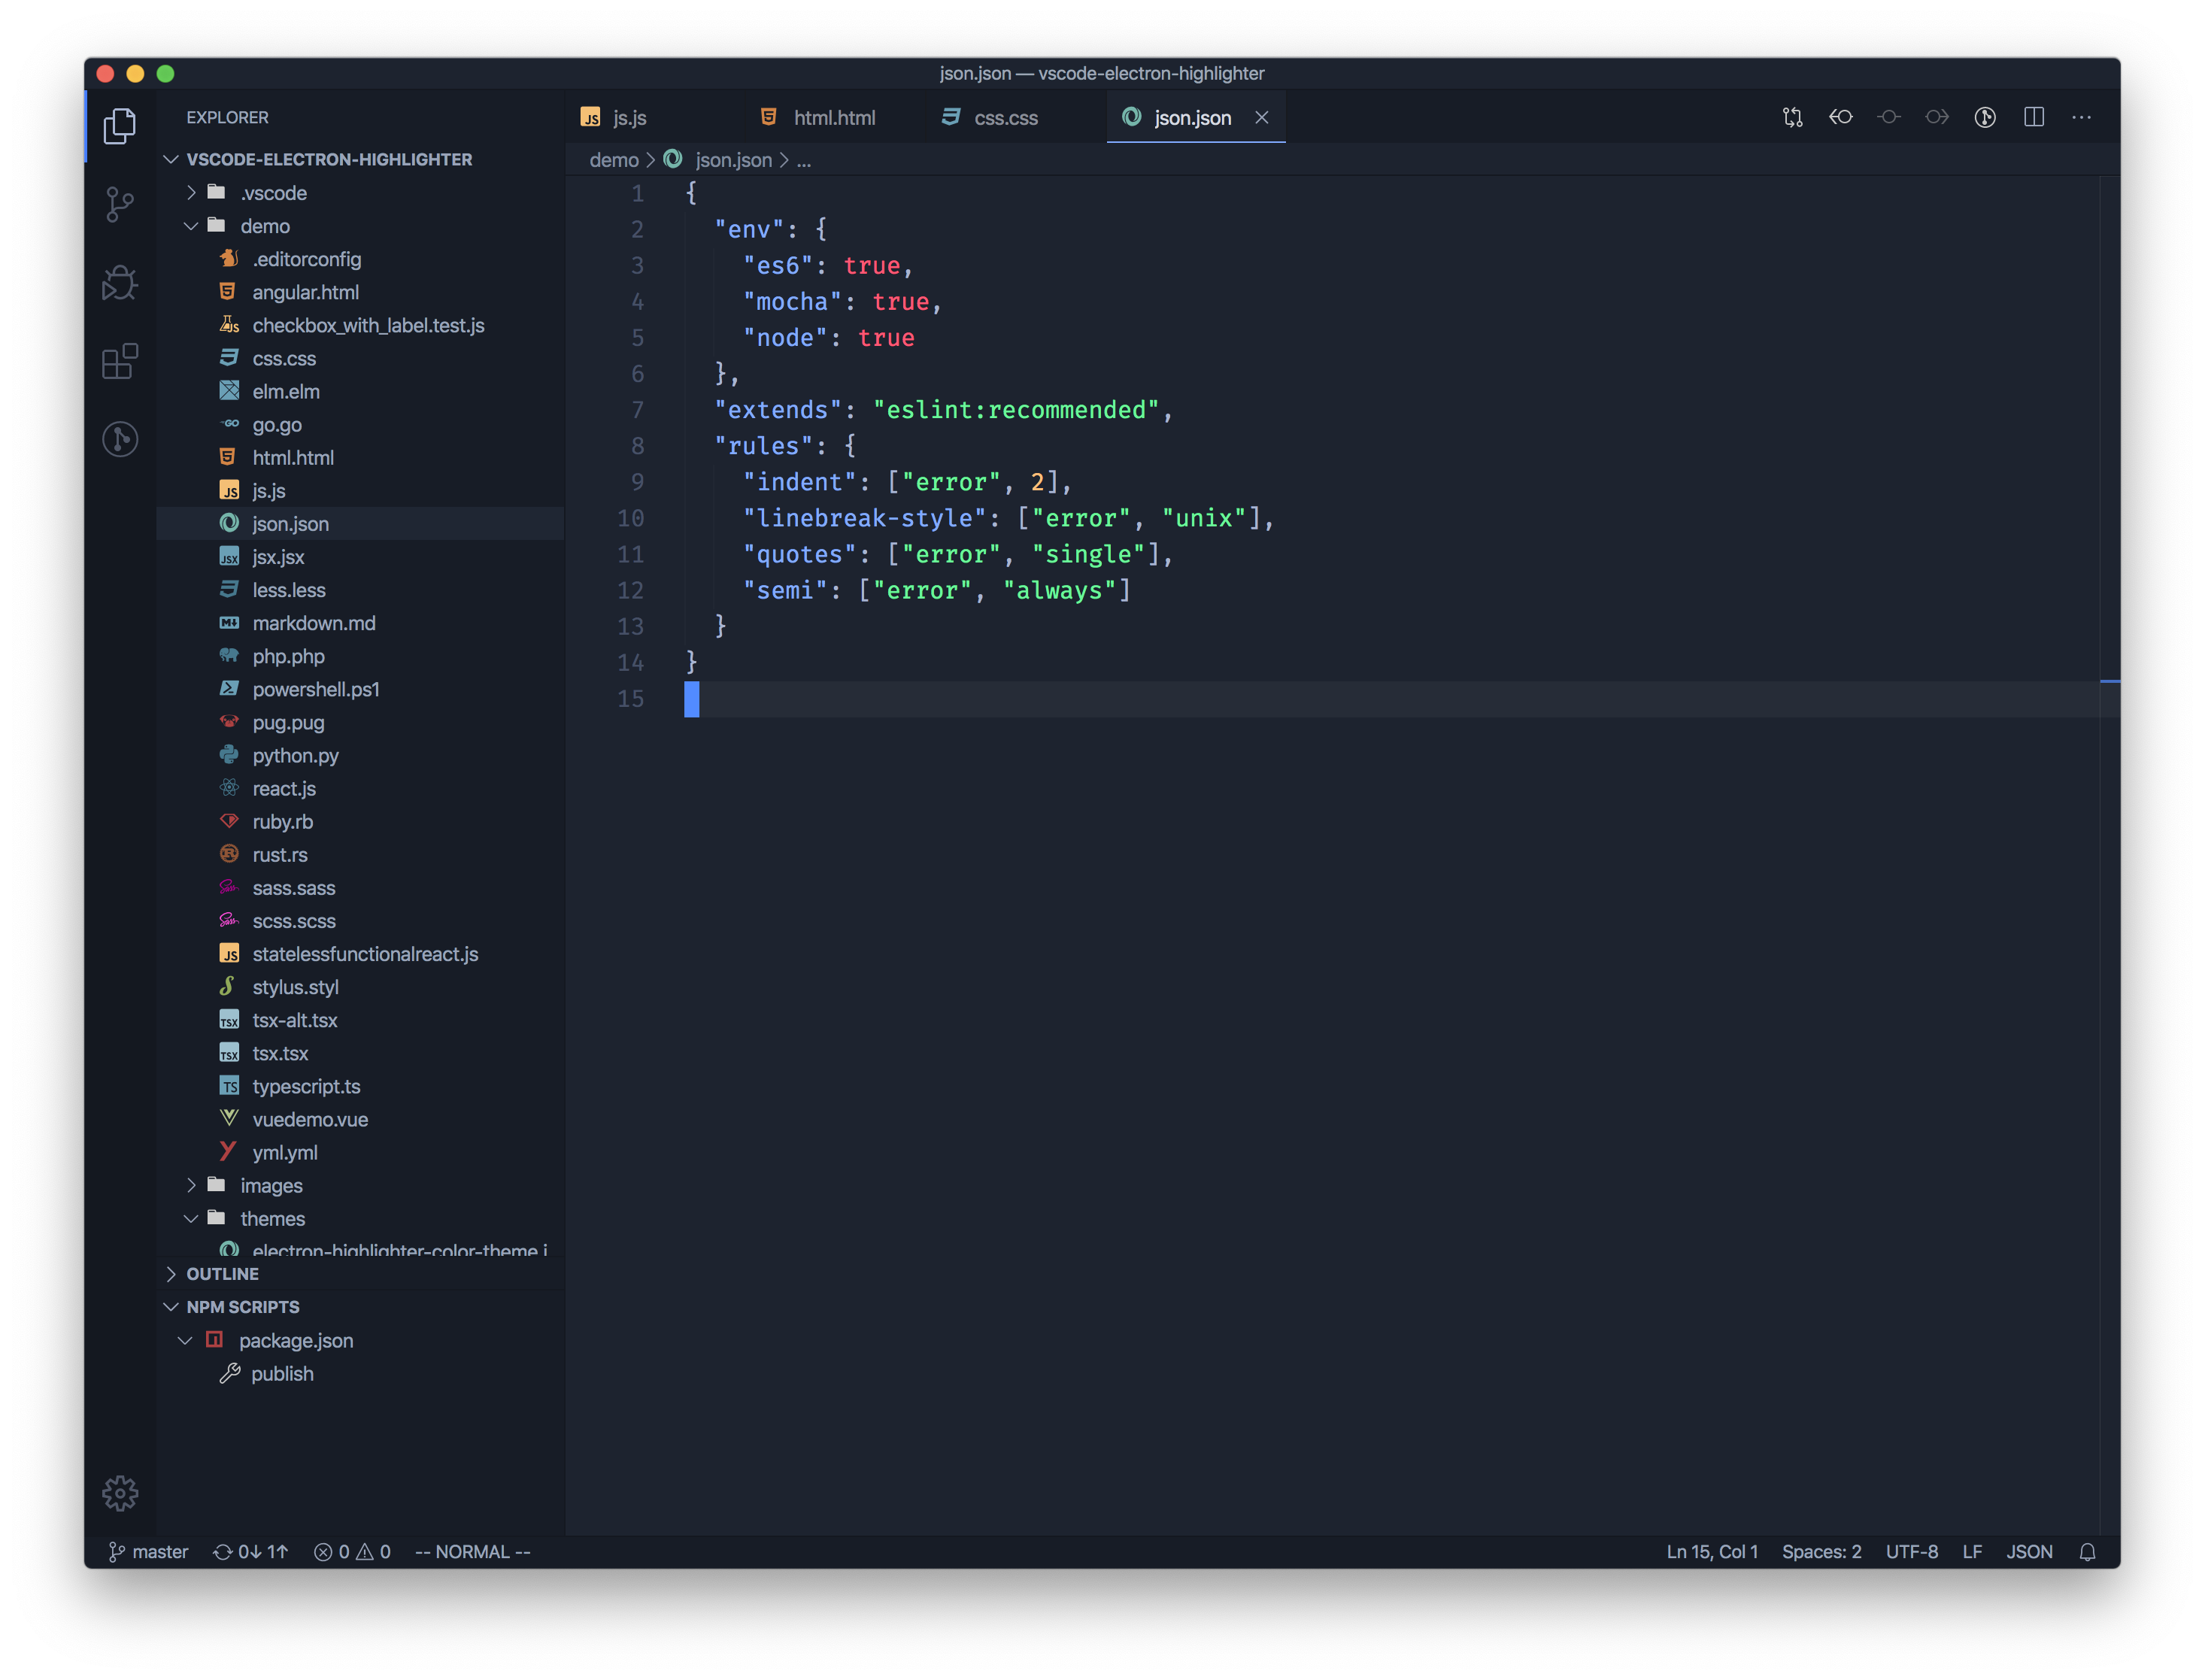Expand the OUTLINE section
This screenshot has width=2205, height=1680.
pos(222,1274)
